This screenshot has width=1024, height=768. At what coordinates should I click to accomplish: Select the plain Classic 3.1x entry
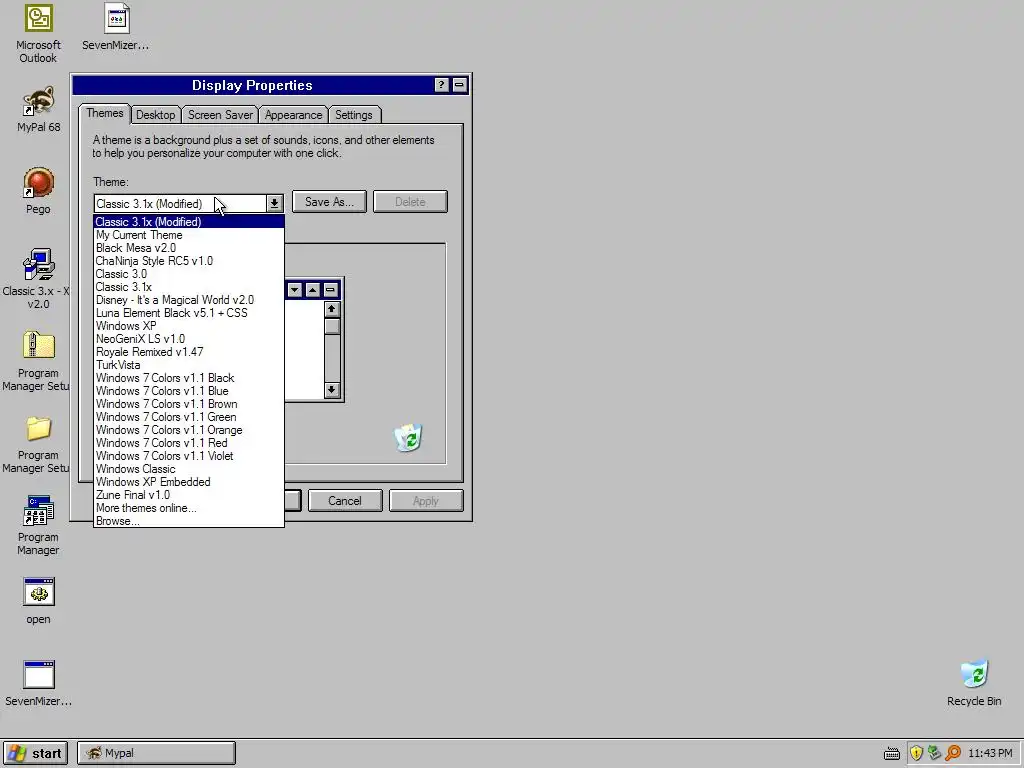point(189,287)
